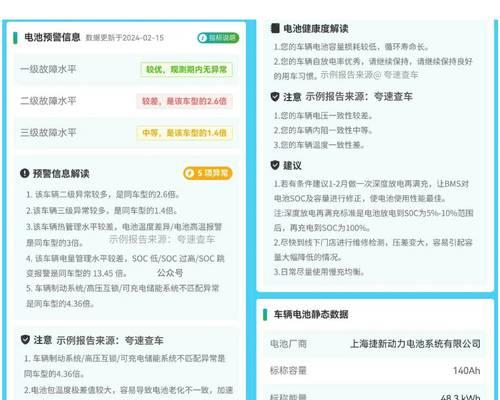Click the 三级故障水平 row label
500x400 pixels.
click(x=48, y=132)
